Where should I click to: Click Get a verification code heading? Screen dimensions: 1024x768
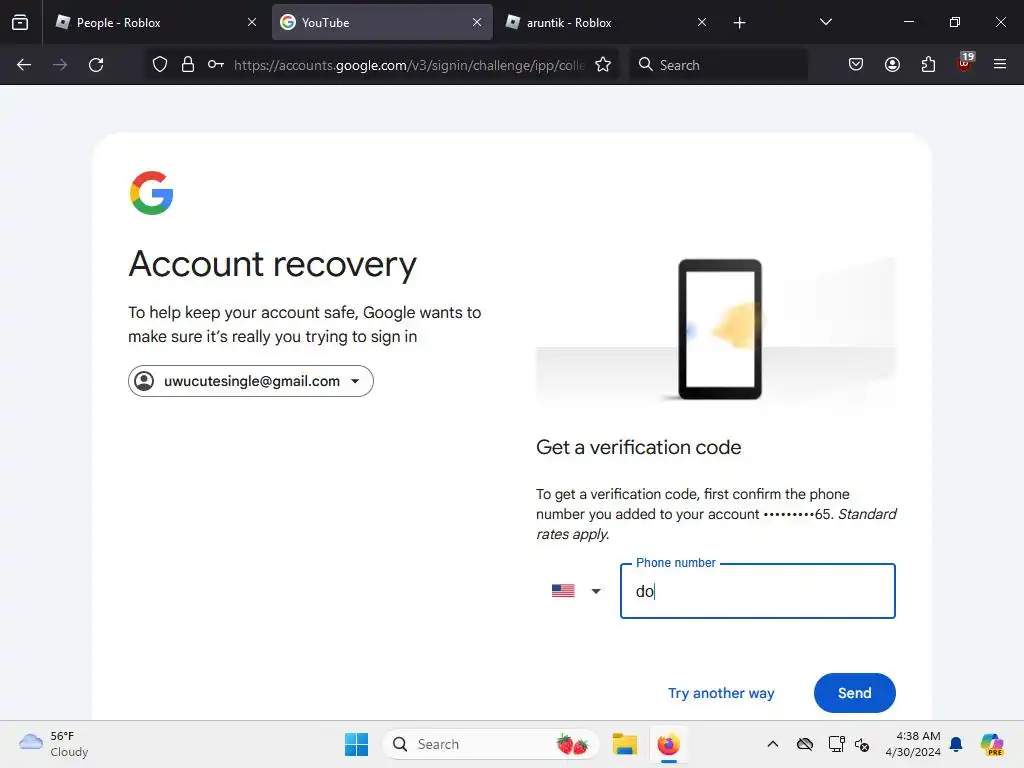tap(639, 447)
